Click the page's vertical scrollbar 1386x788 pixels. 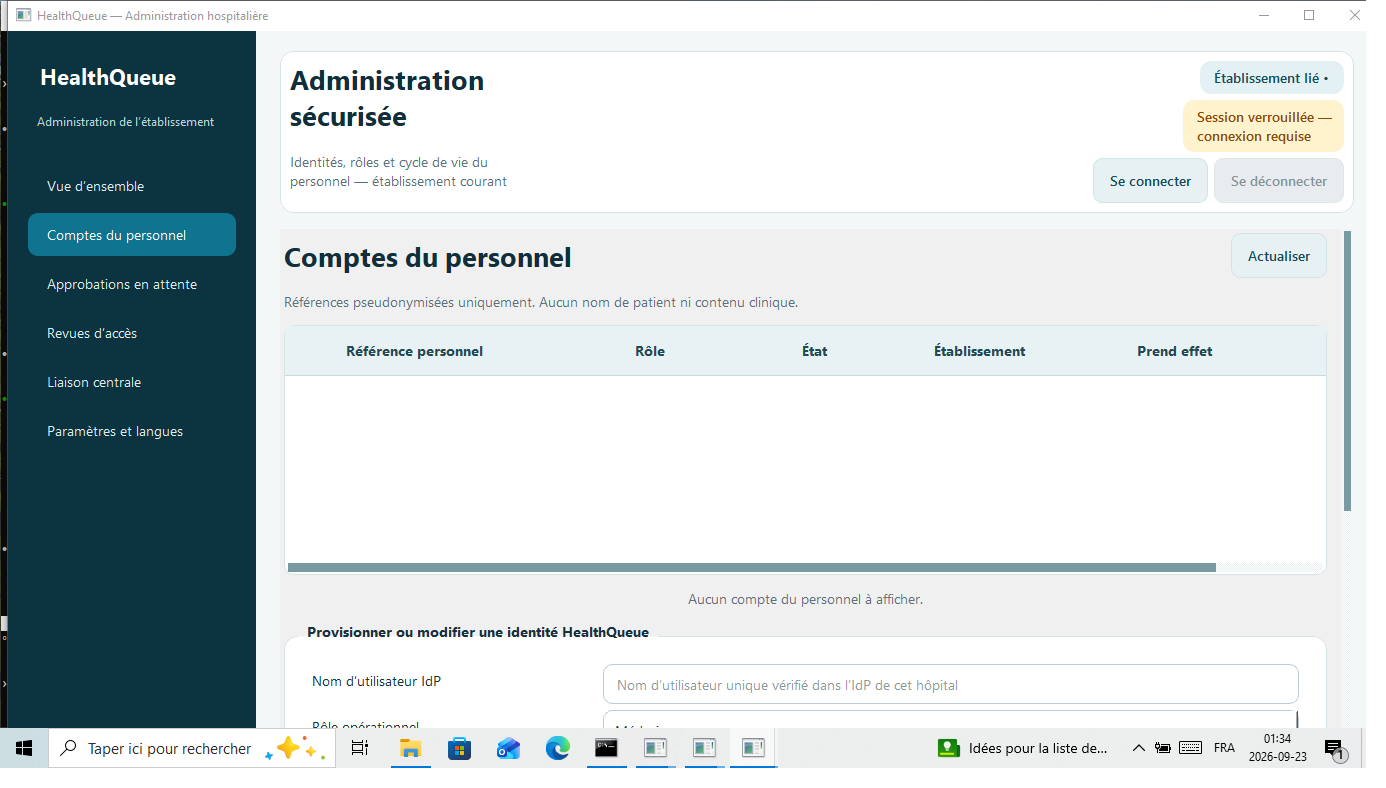(x=1347, y=371)
